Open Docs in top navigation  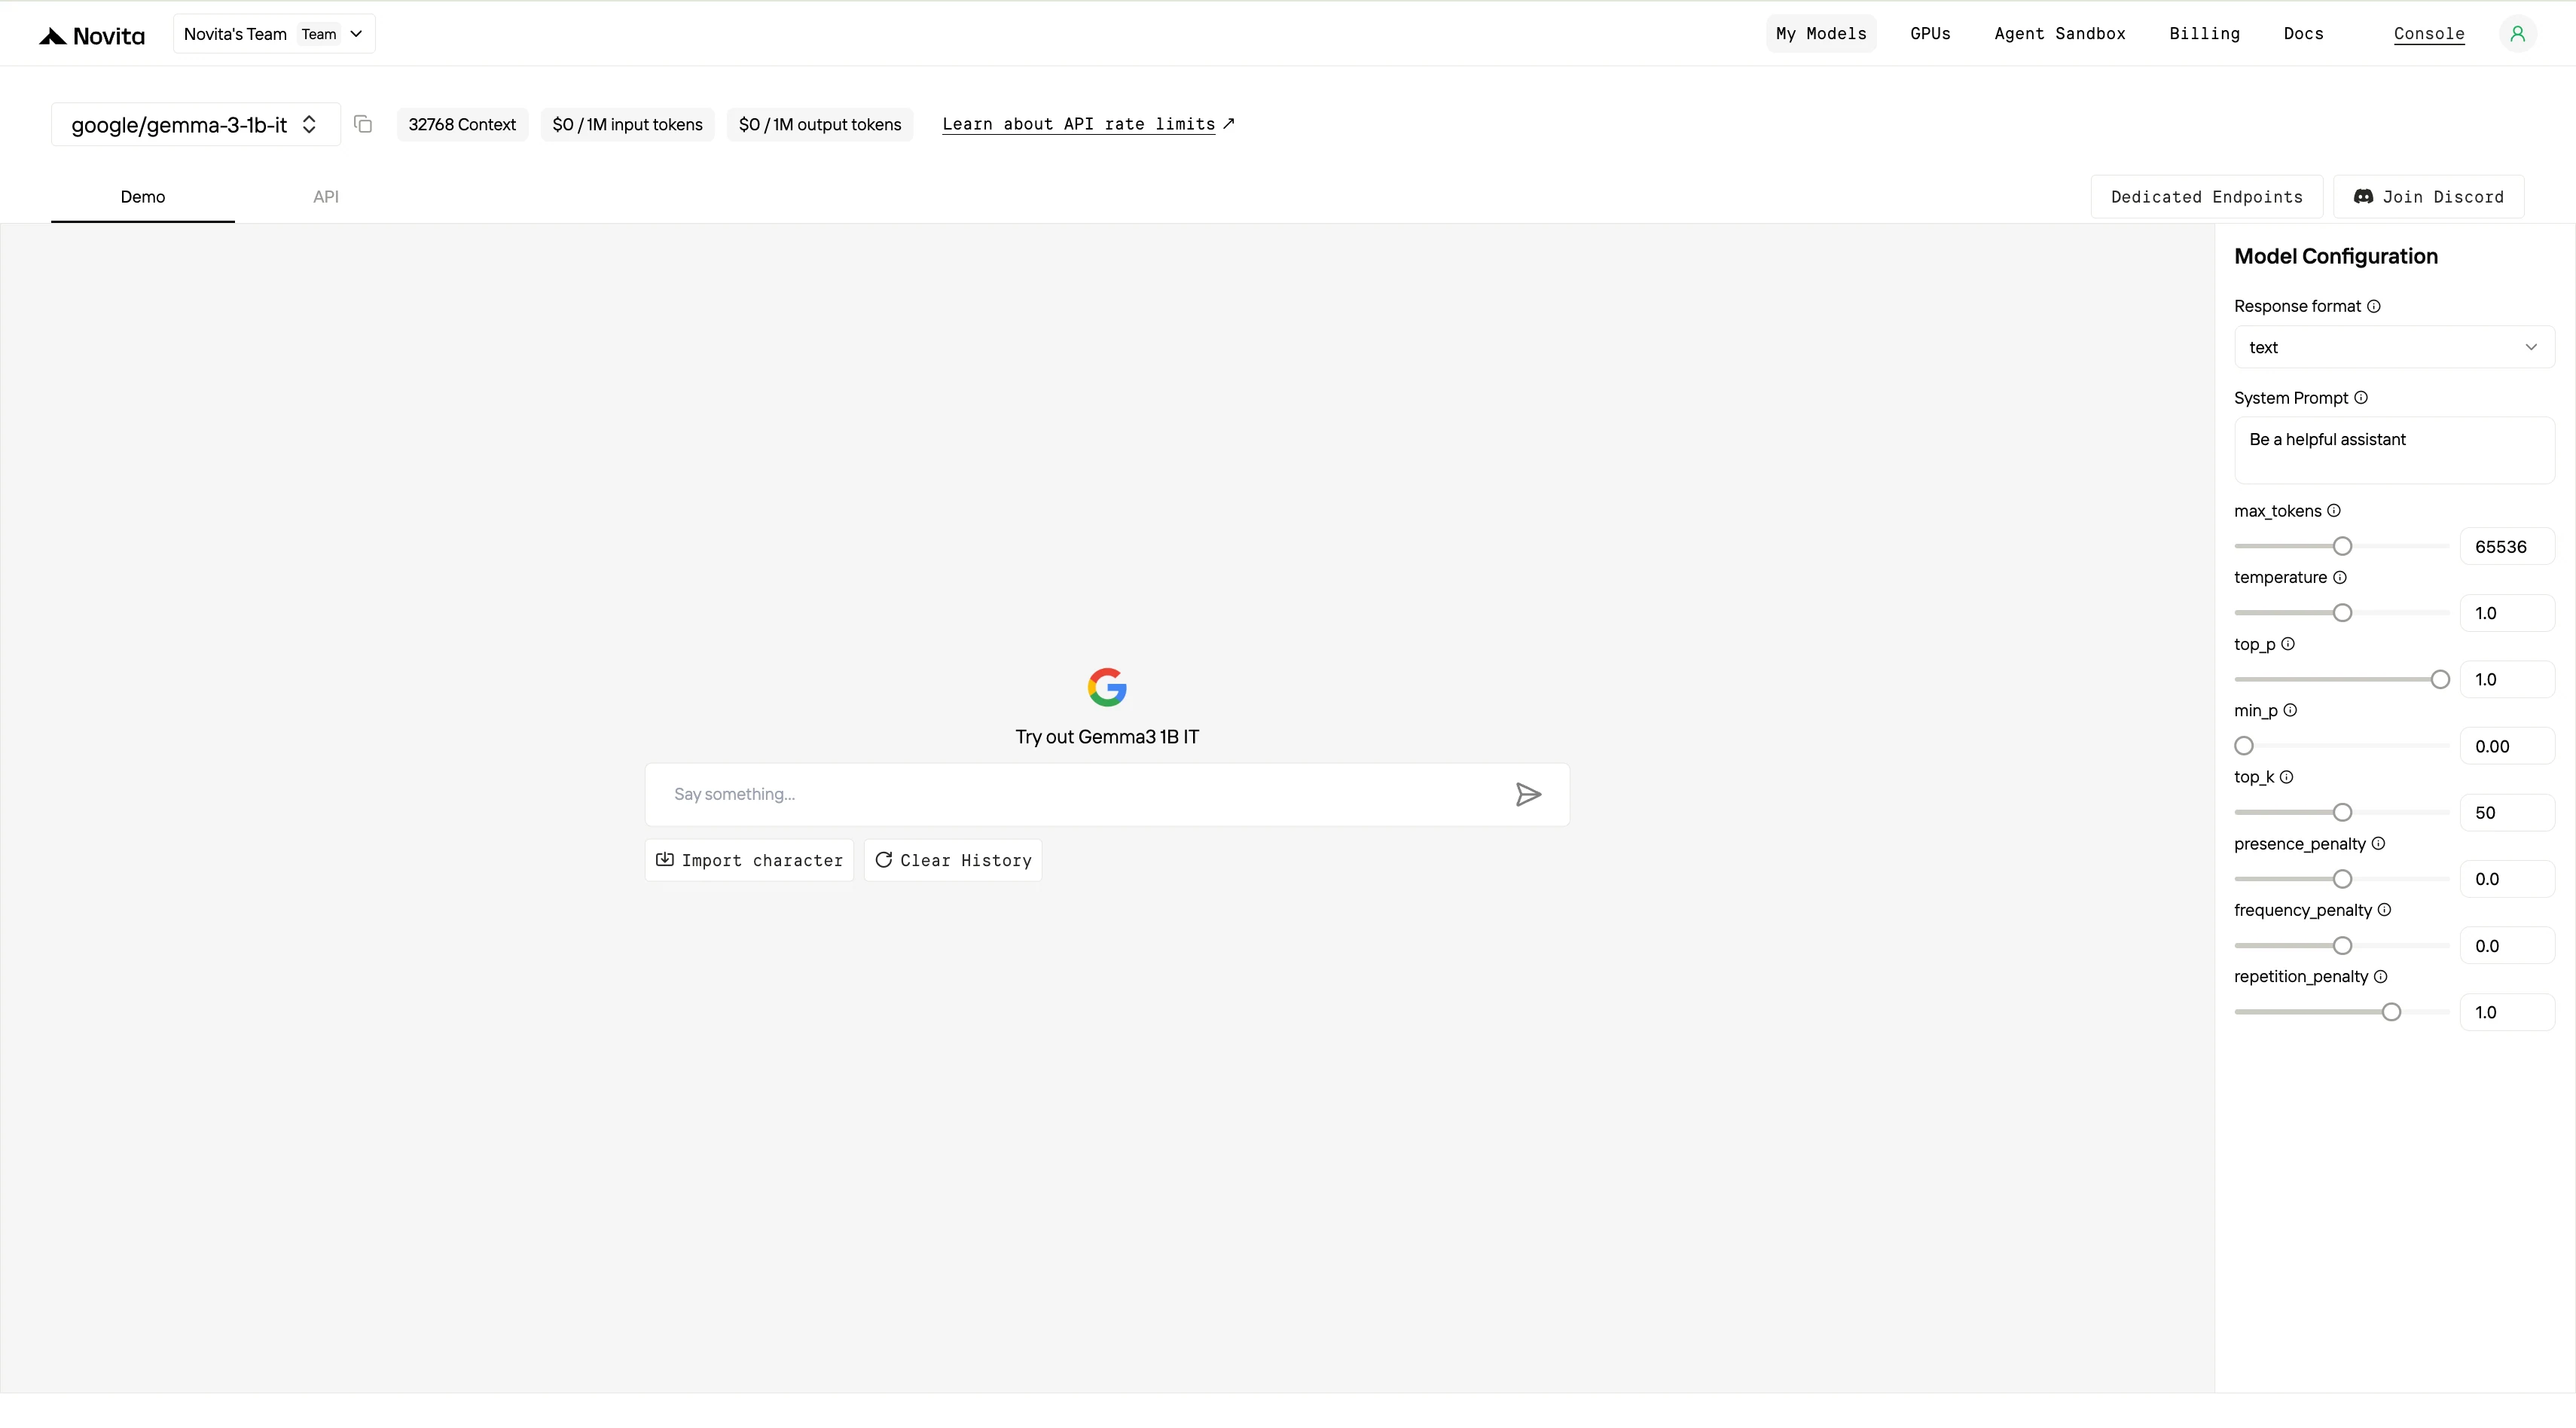tap(2303, 34)
